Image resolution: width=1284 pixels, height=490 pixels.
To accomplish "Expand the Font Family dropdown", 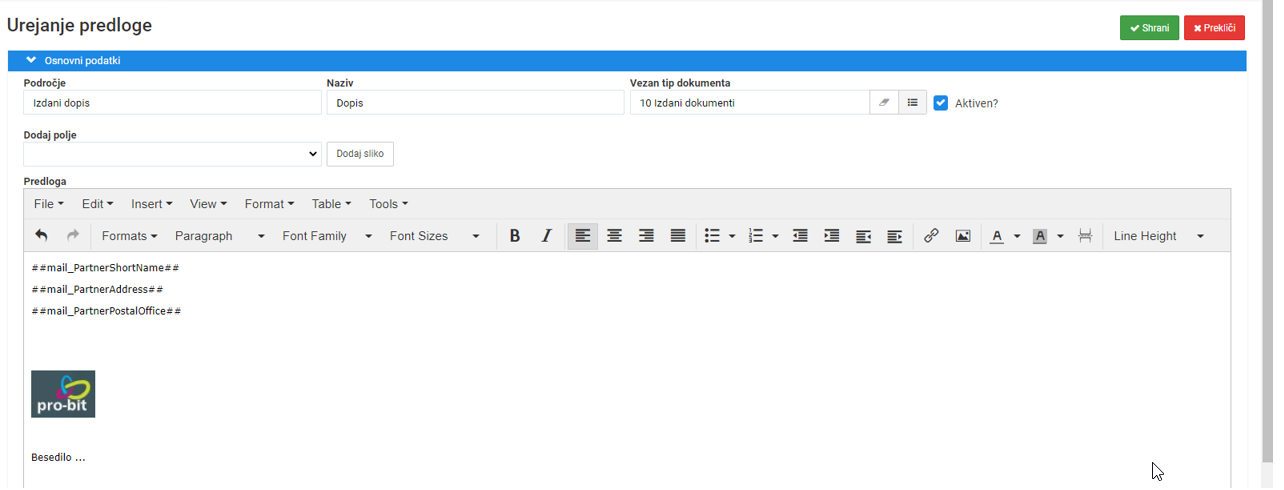I will click(x=327, y=236).
